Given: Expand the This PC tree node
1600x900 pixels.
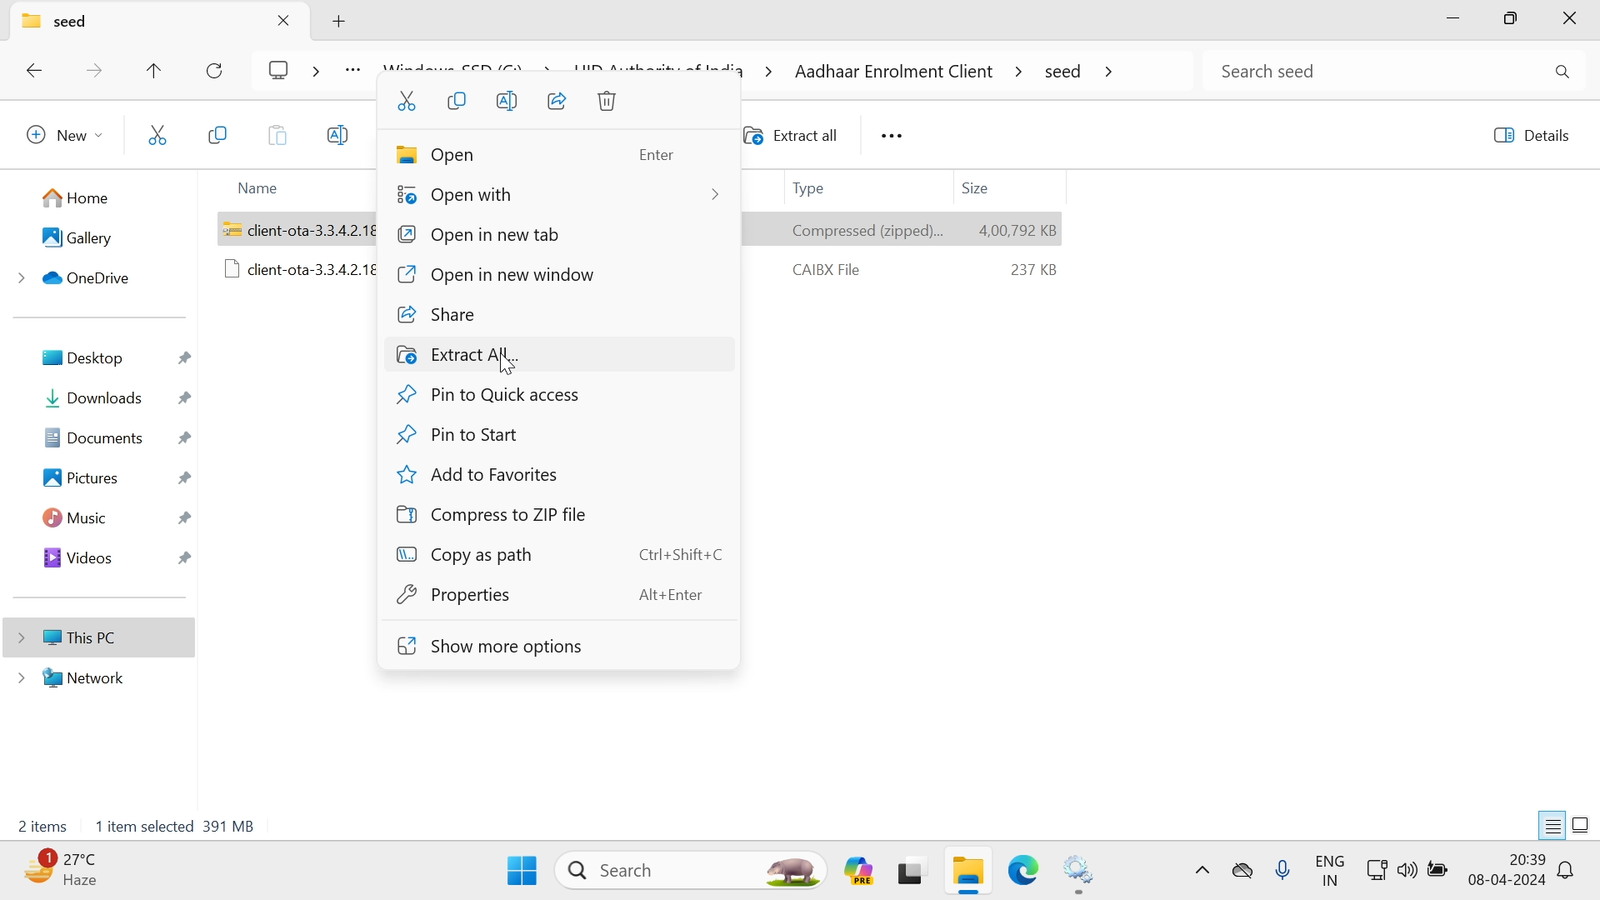Looking at the screenshot, I should tap(21, 638).
